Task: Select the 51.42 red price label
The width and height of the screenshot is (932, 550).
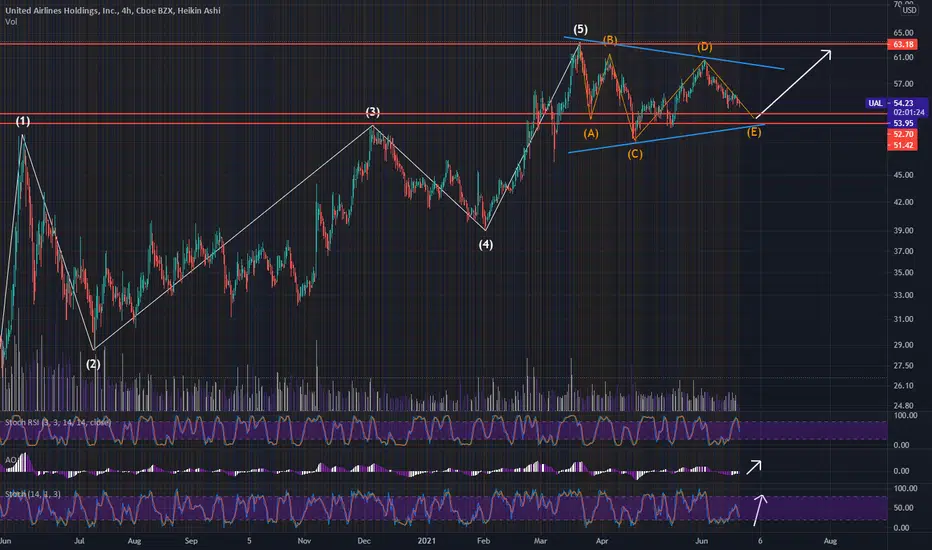Action: click(902, 145)
